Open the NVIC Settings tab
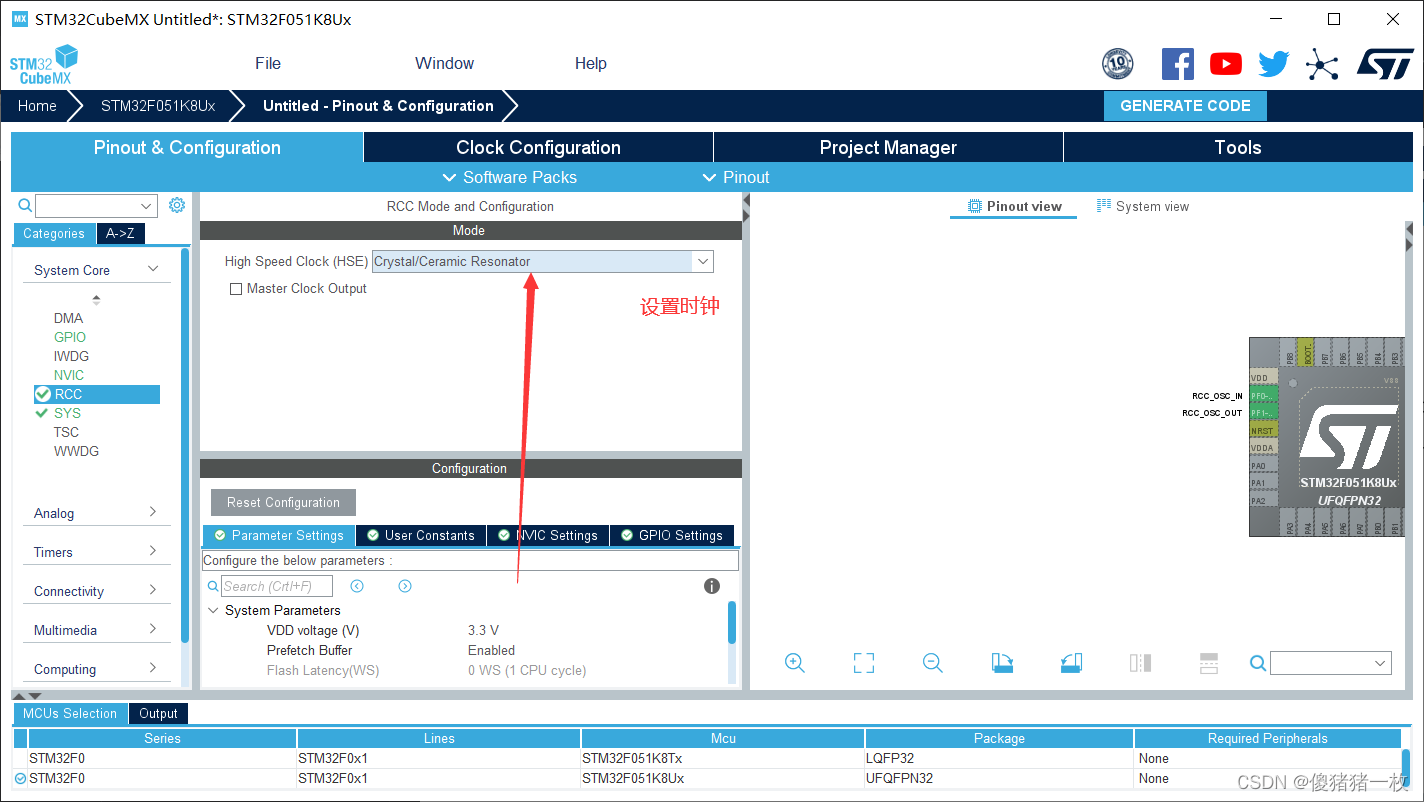1424x802 pixels. pos(548,535)
